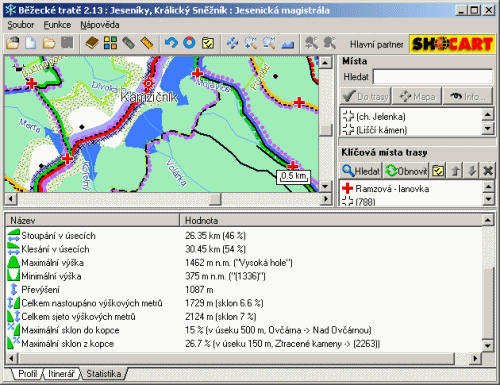The height and width of the screenshot is (385, 500).
Task: Move key place down with arrow icon
Action: click(x=472, y=171)
